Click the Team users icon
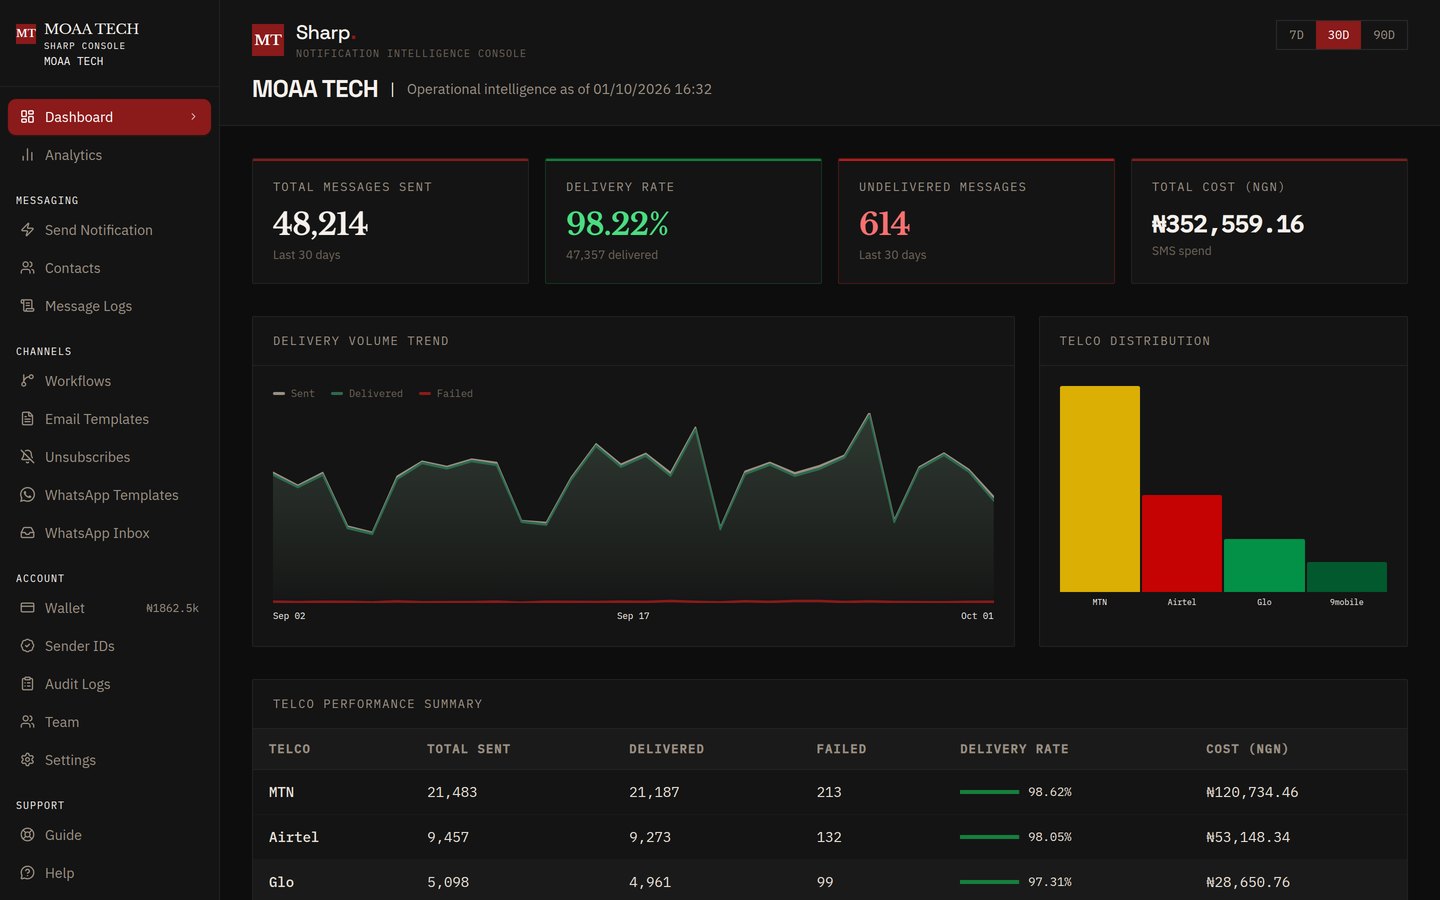 coord(27,722)
